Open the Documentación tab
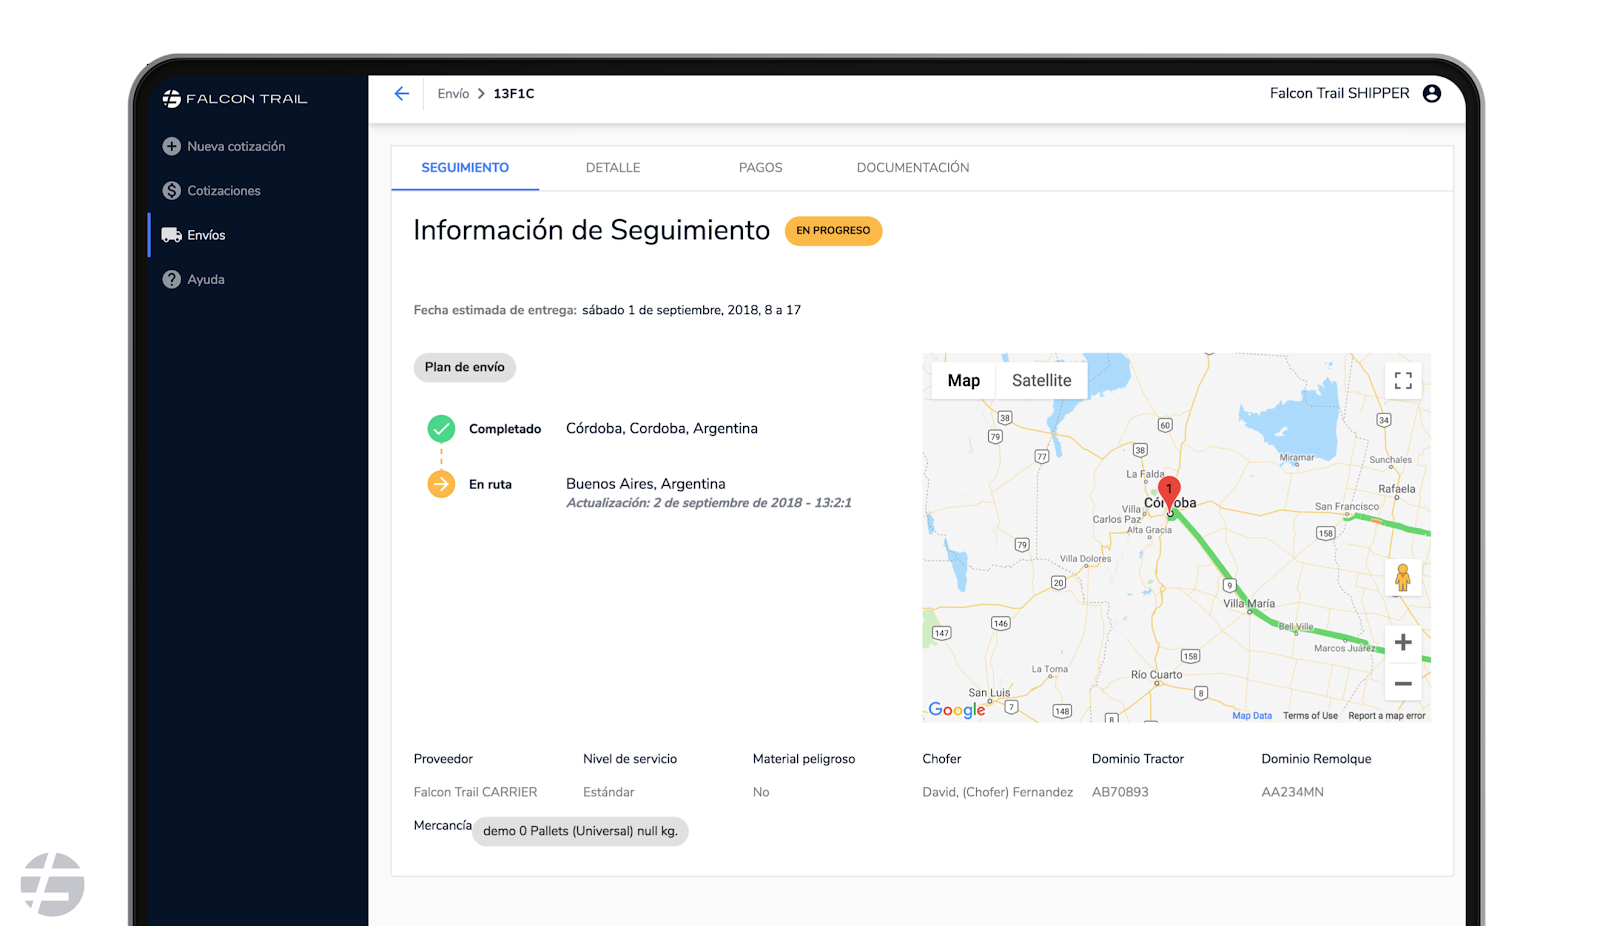1600x926 pixels. (x=913, y=168)
